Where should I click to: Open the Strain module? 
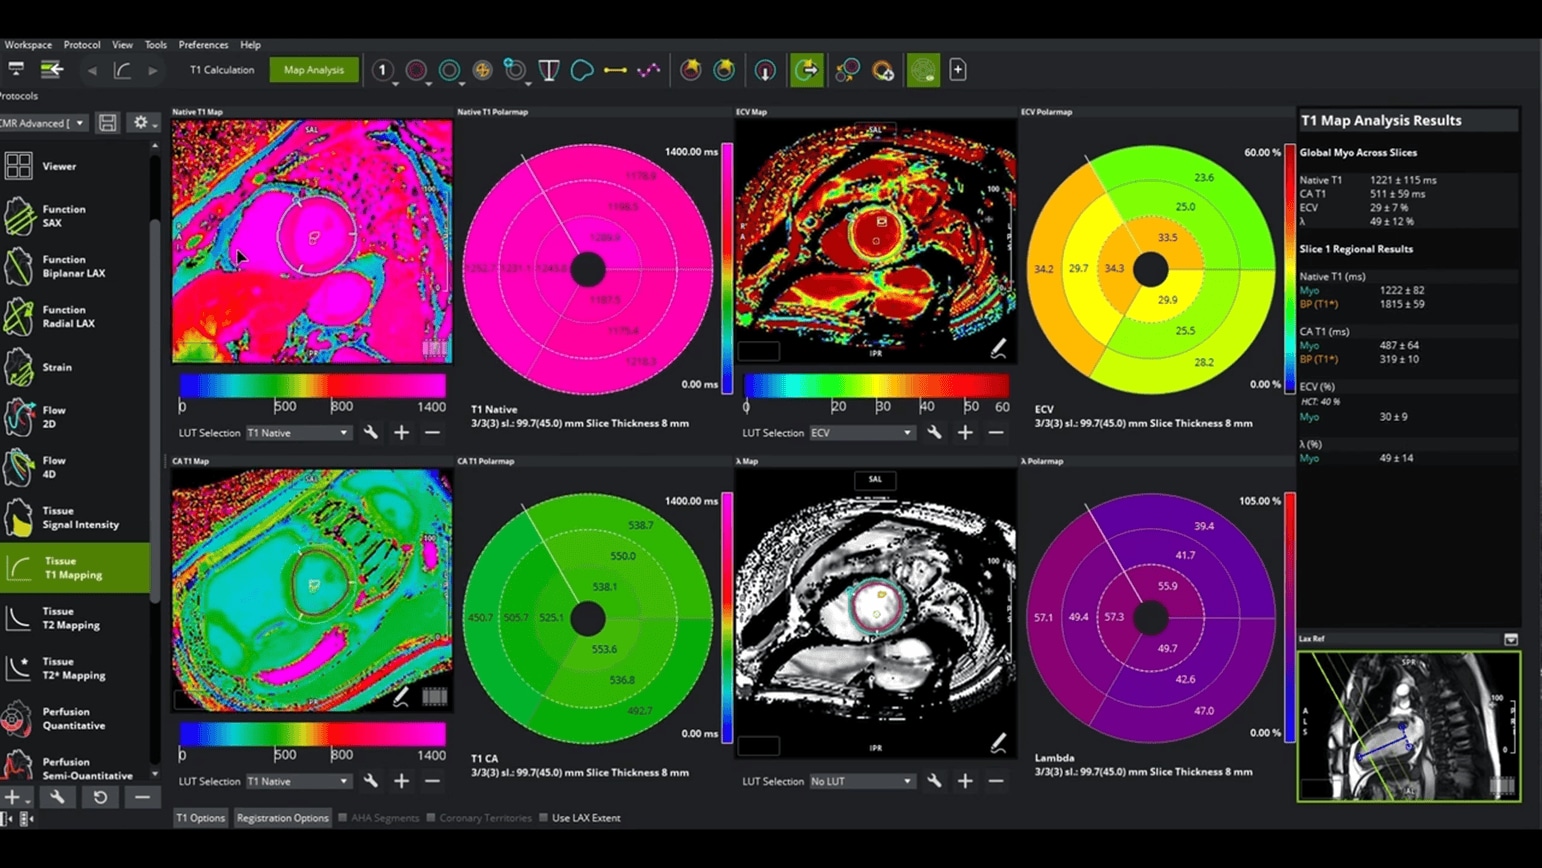point(75,367)
